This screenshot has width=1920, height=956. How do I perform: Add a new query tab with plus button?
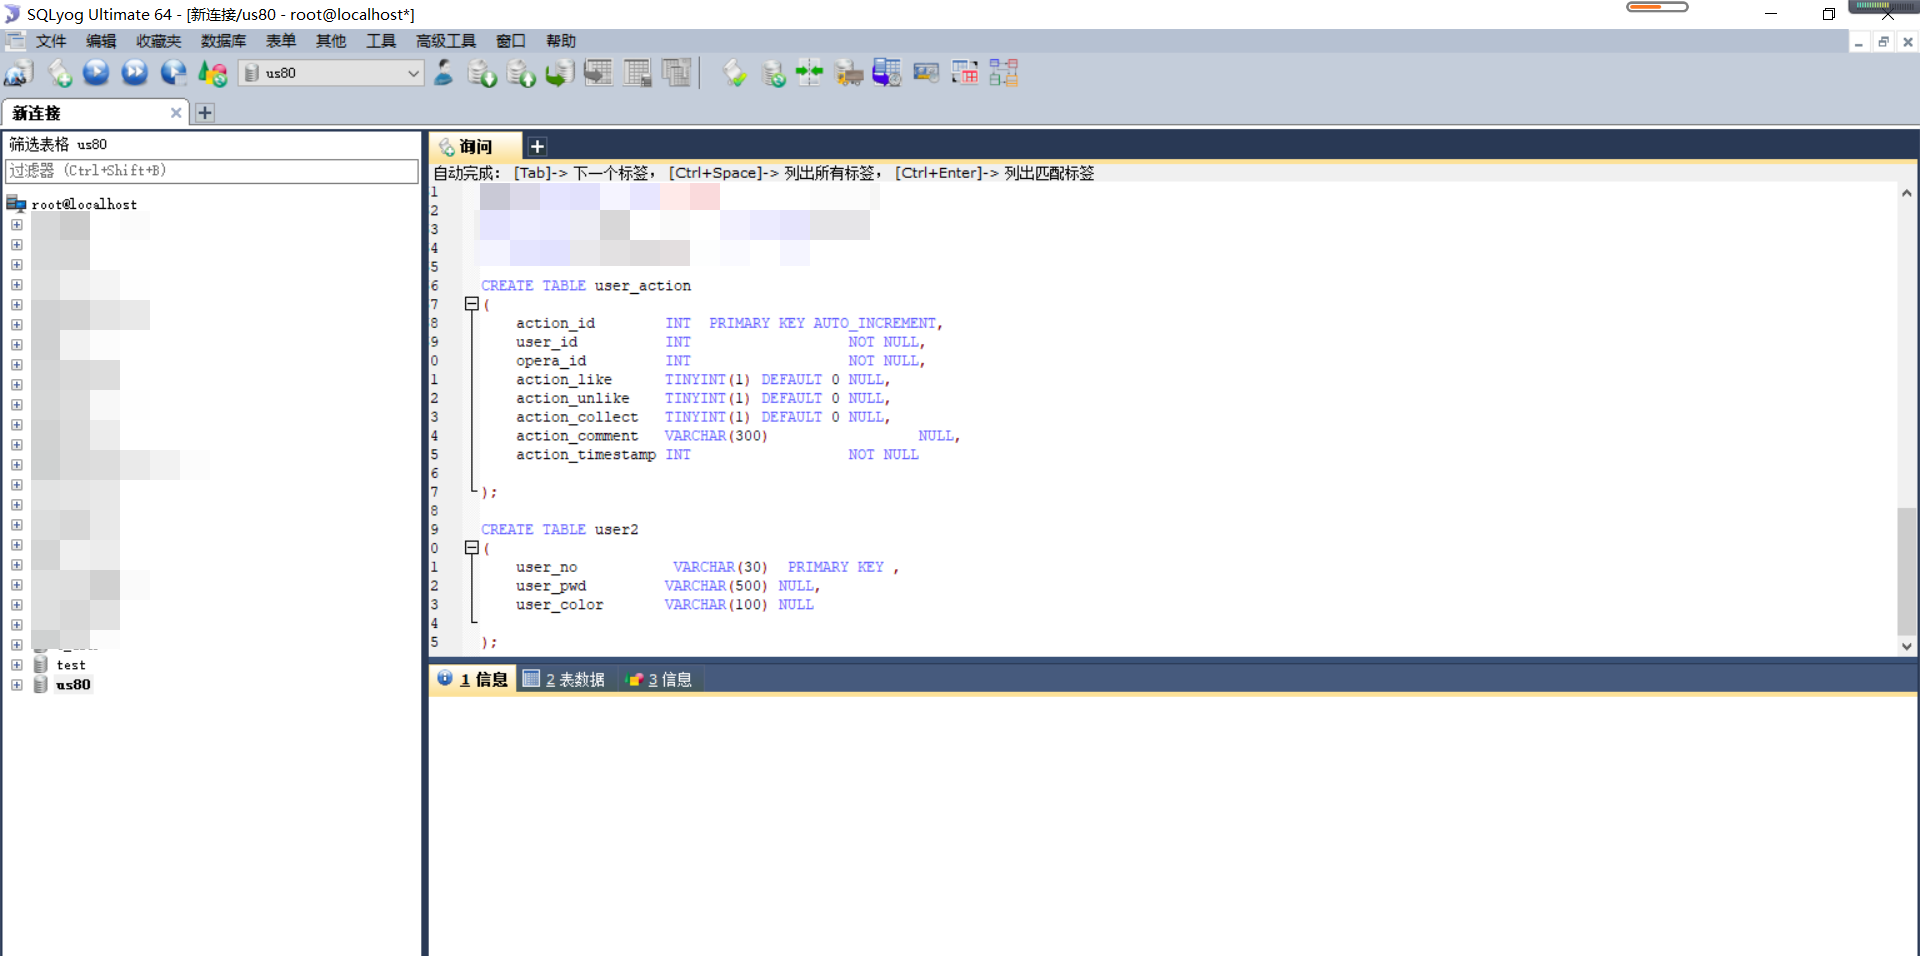coord(537,147)
